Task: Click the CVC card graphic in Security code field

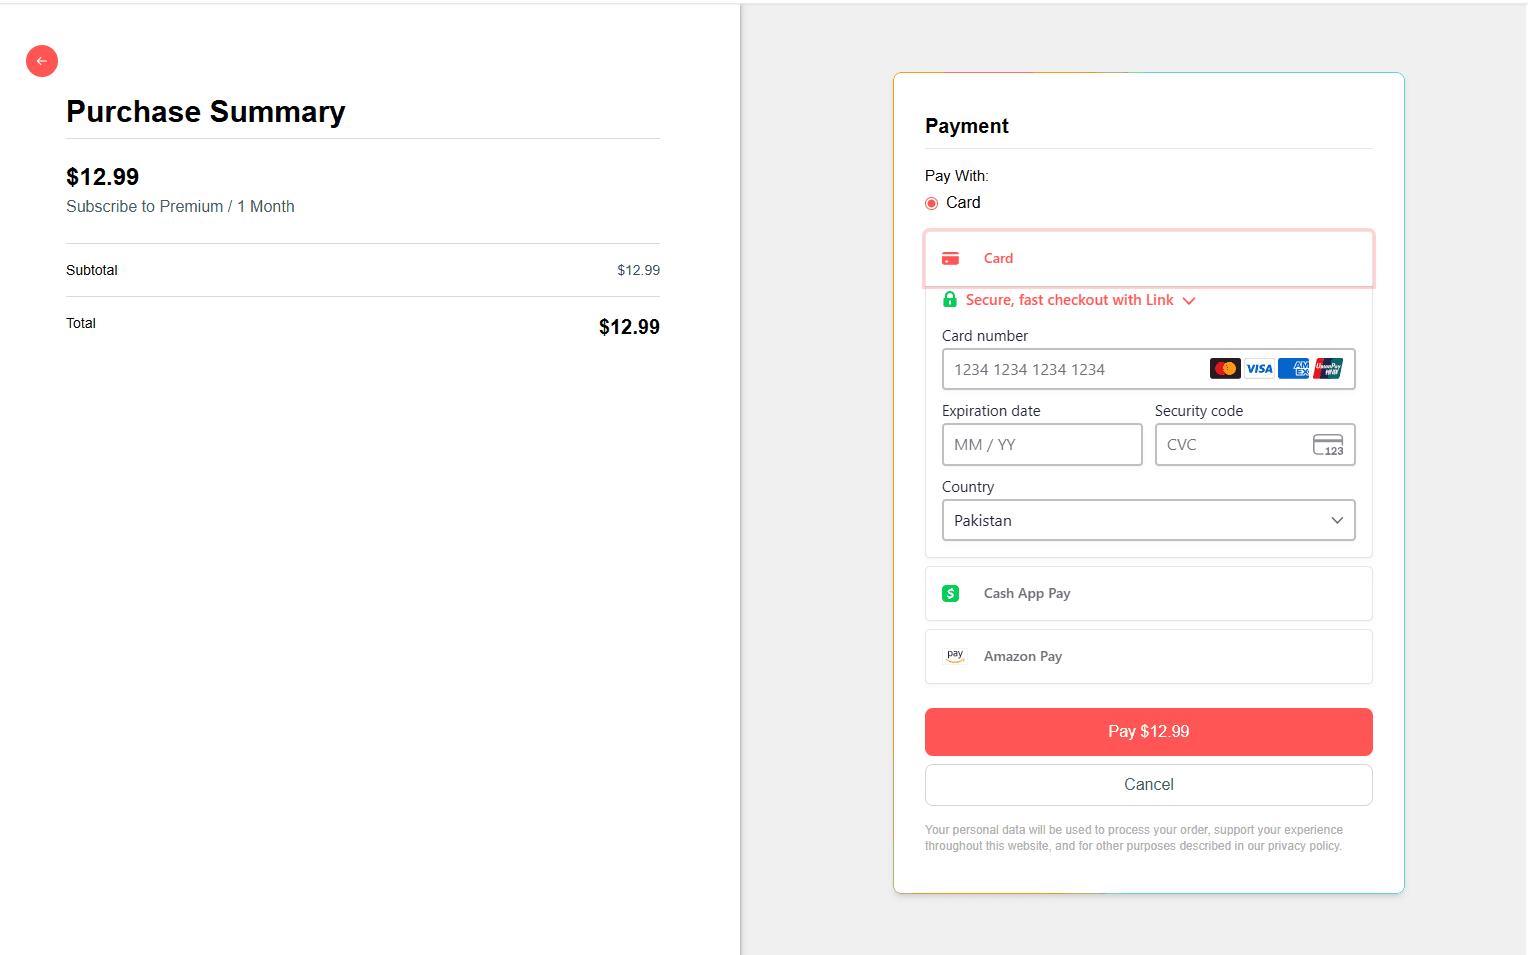Action: pos(1329,444)
